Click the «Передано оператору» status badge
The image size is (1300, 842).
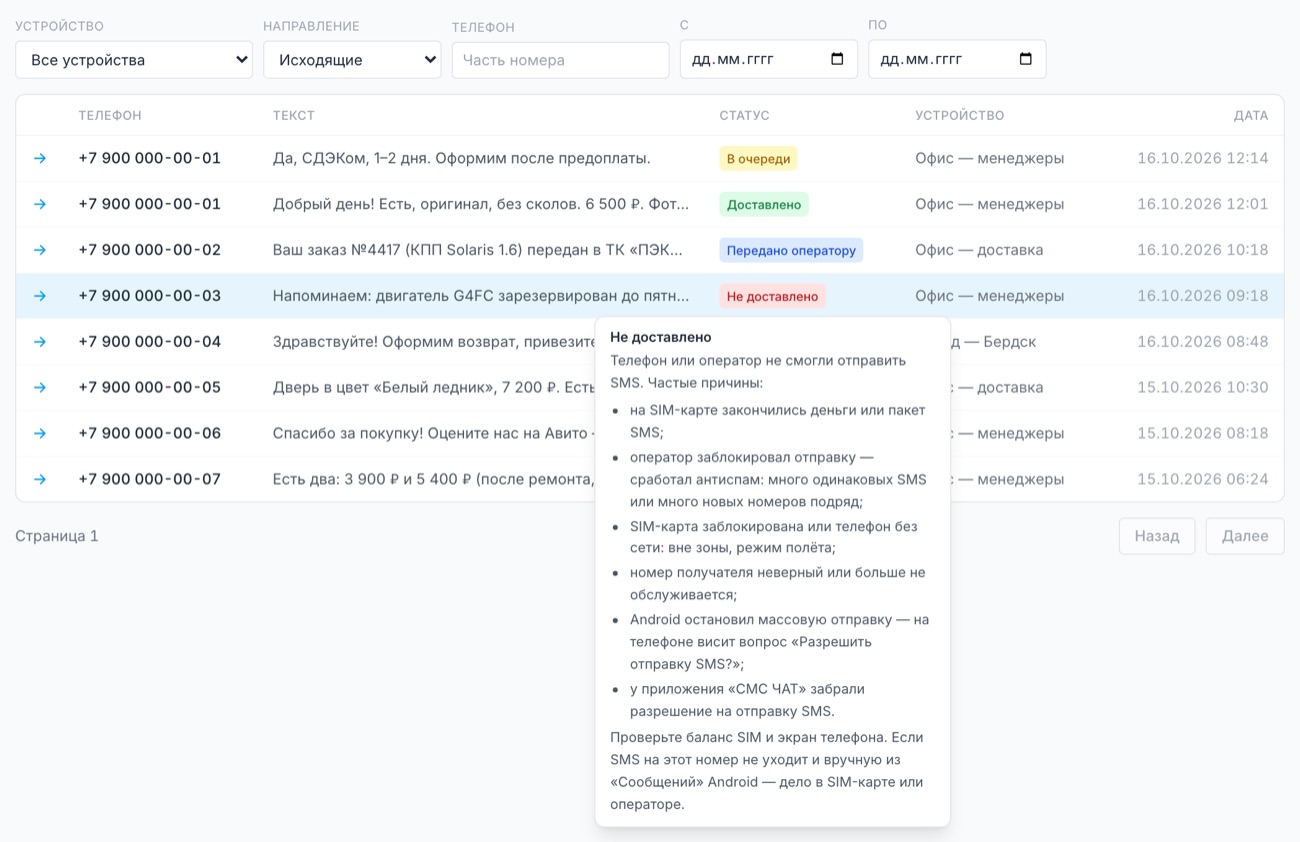[791, 251]
